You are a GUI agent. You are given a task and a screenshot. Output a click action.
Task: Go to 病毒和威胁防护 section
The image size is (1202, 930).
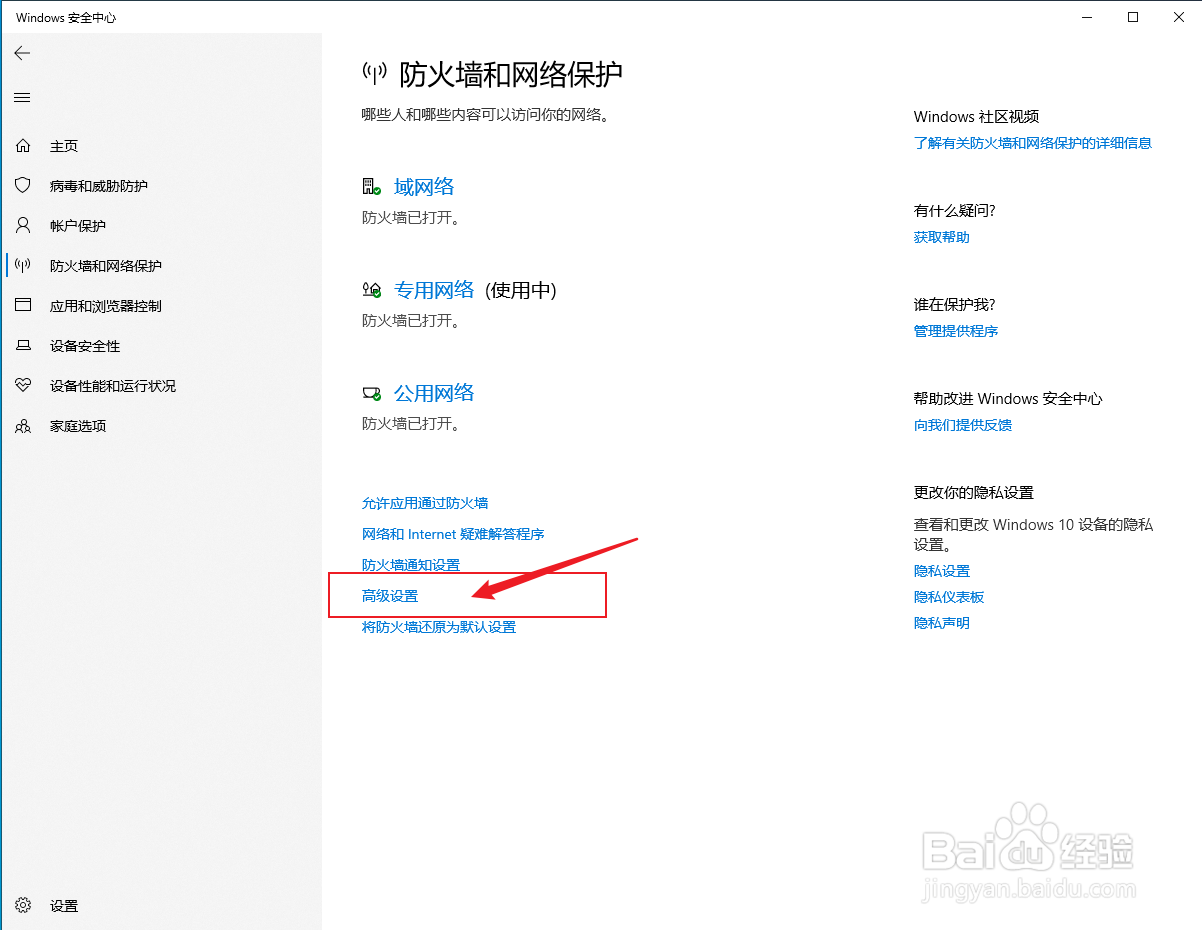pyautogui.click(x=99, y=186)
